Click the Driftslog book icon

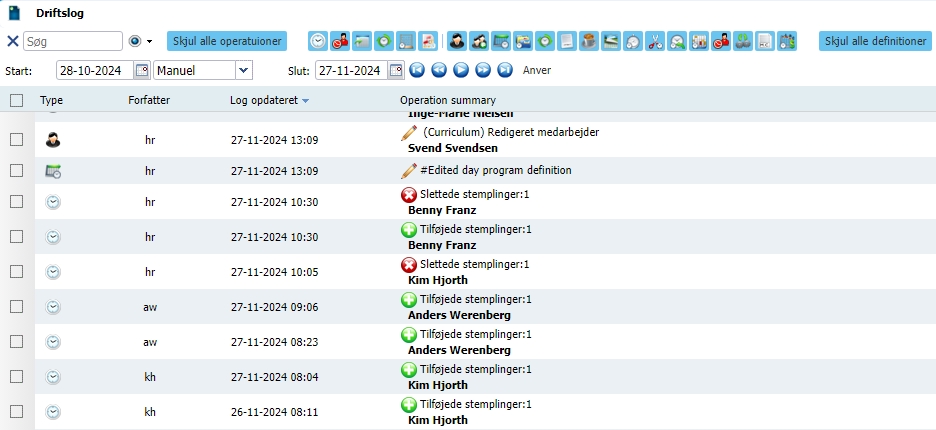14,13
